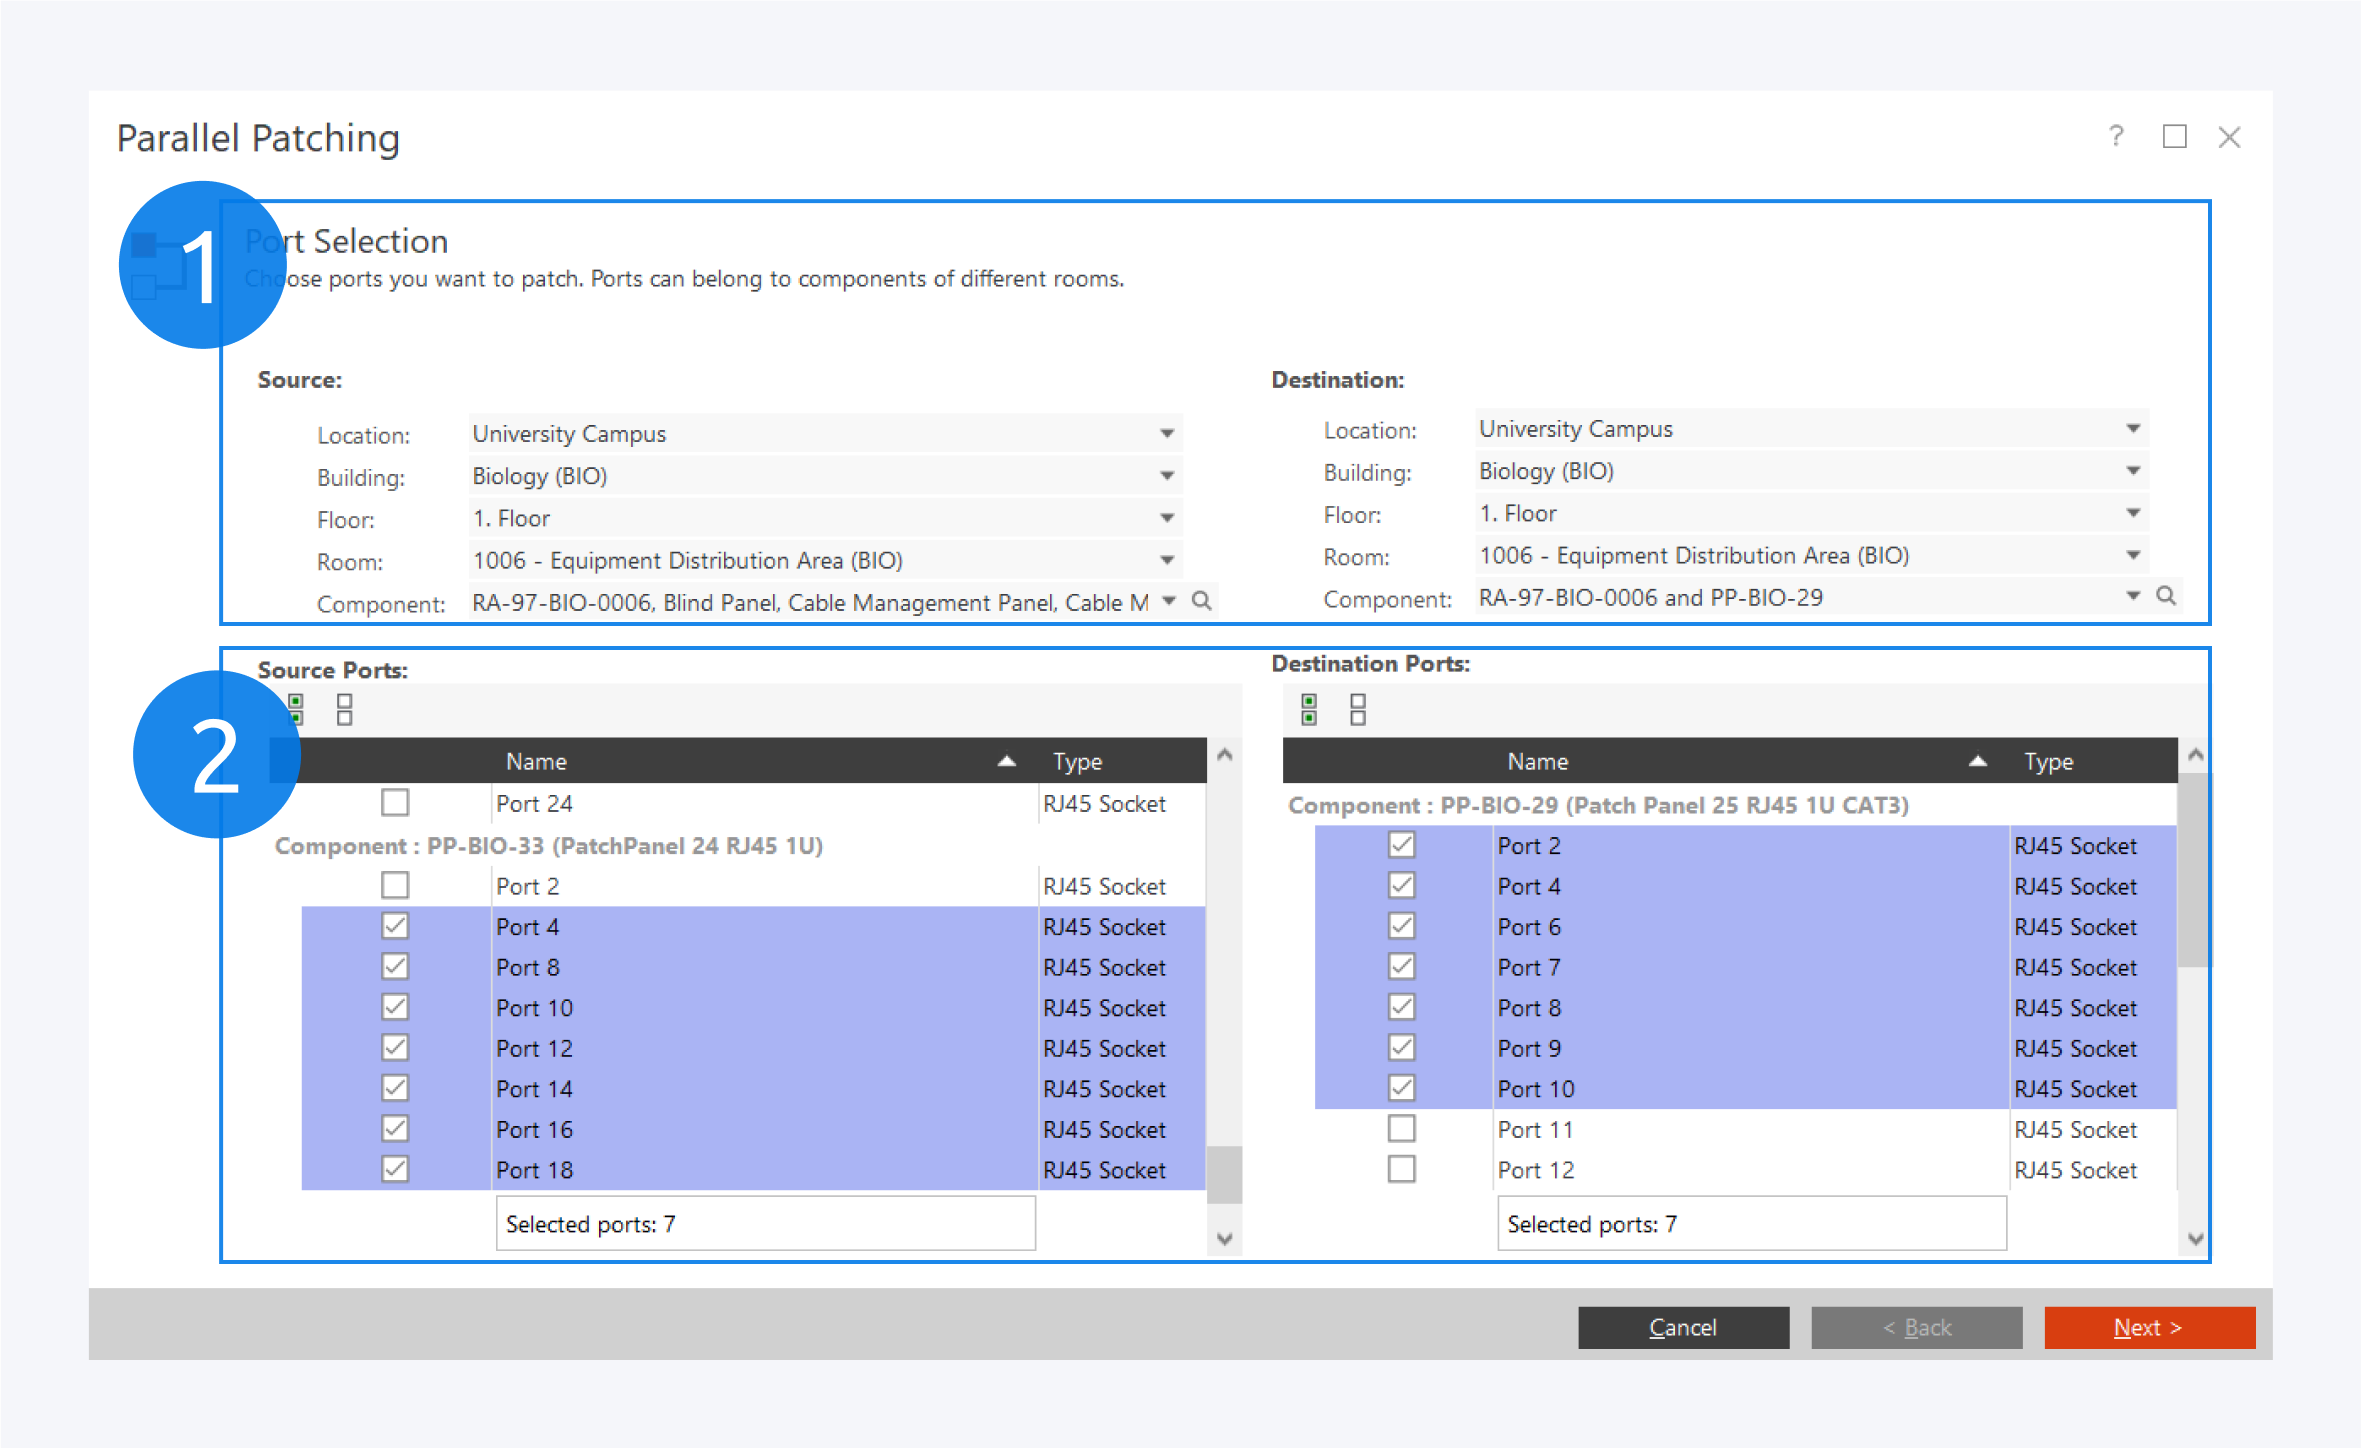Click Type column header in Destination Ports
Viewport: 2361px width, 1448px height.
[2048, 761]
